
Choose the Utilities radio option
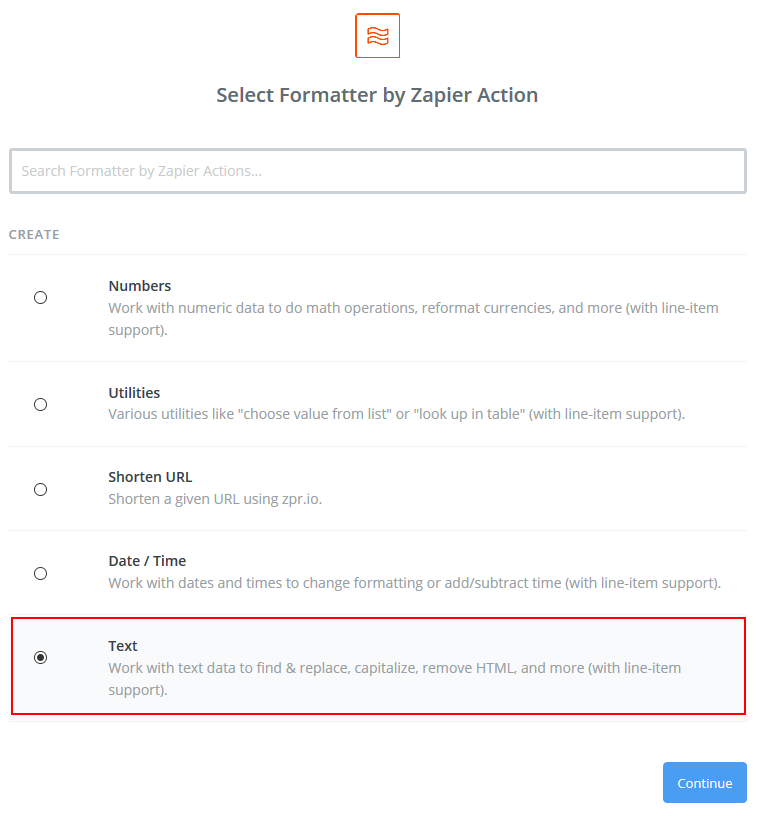tap(41, 404)
